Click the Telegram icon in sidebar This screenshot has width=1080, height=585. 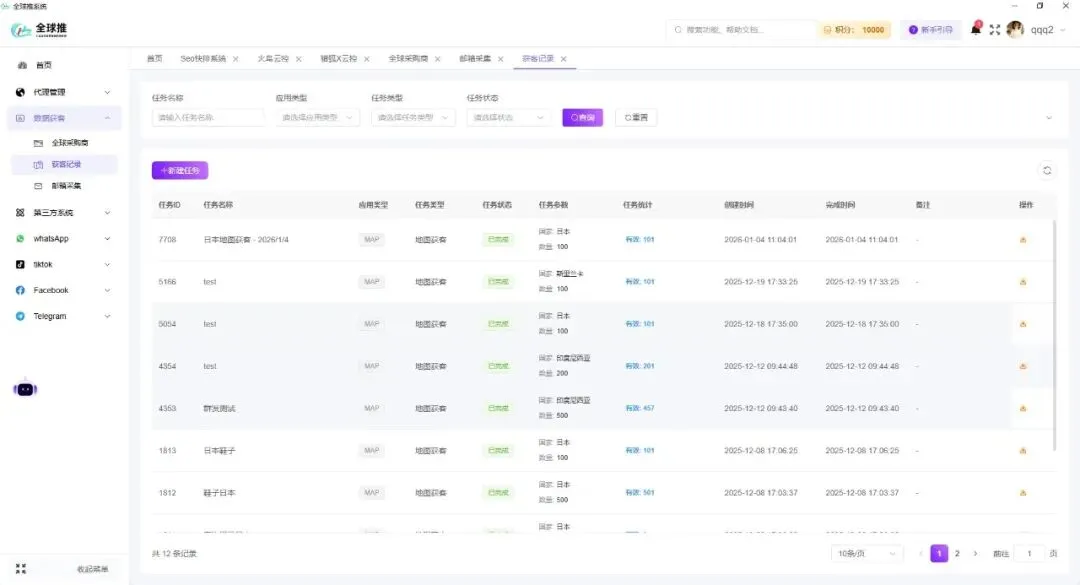(20, 316)
